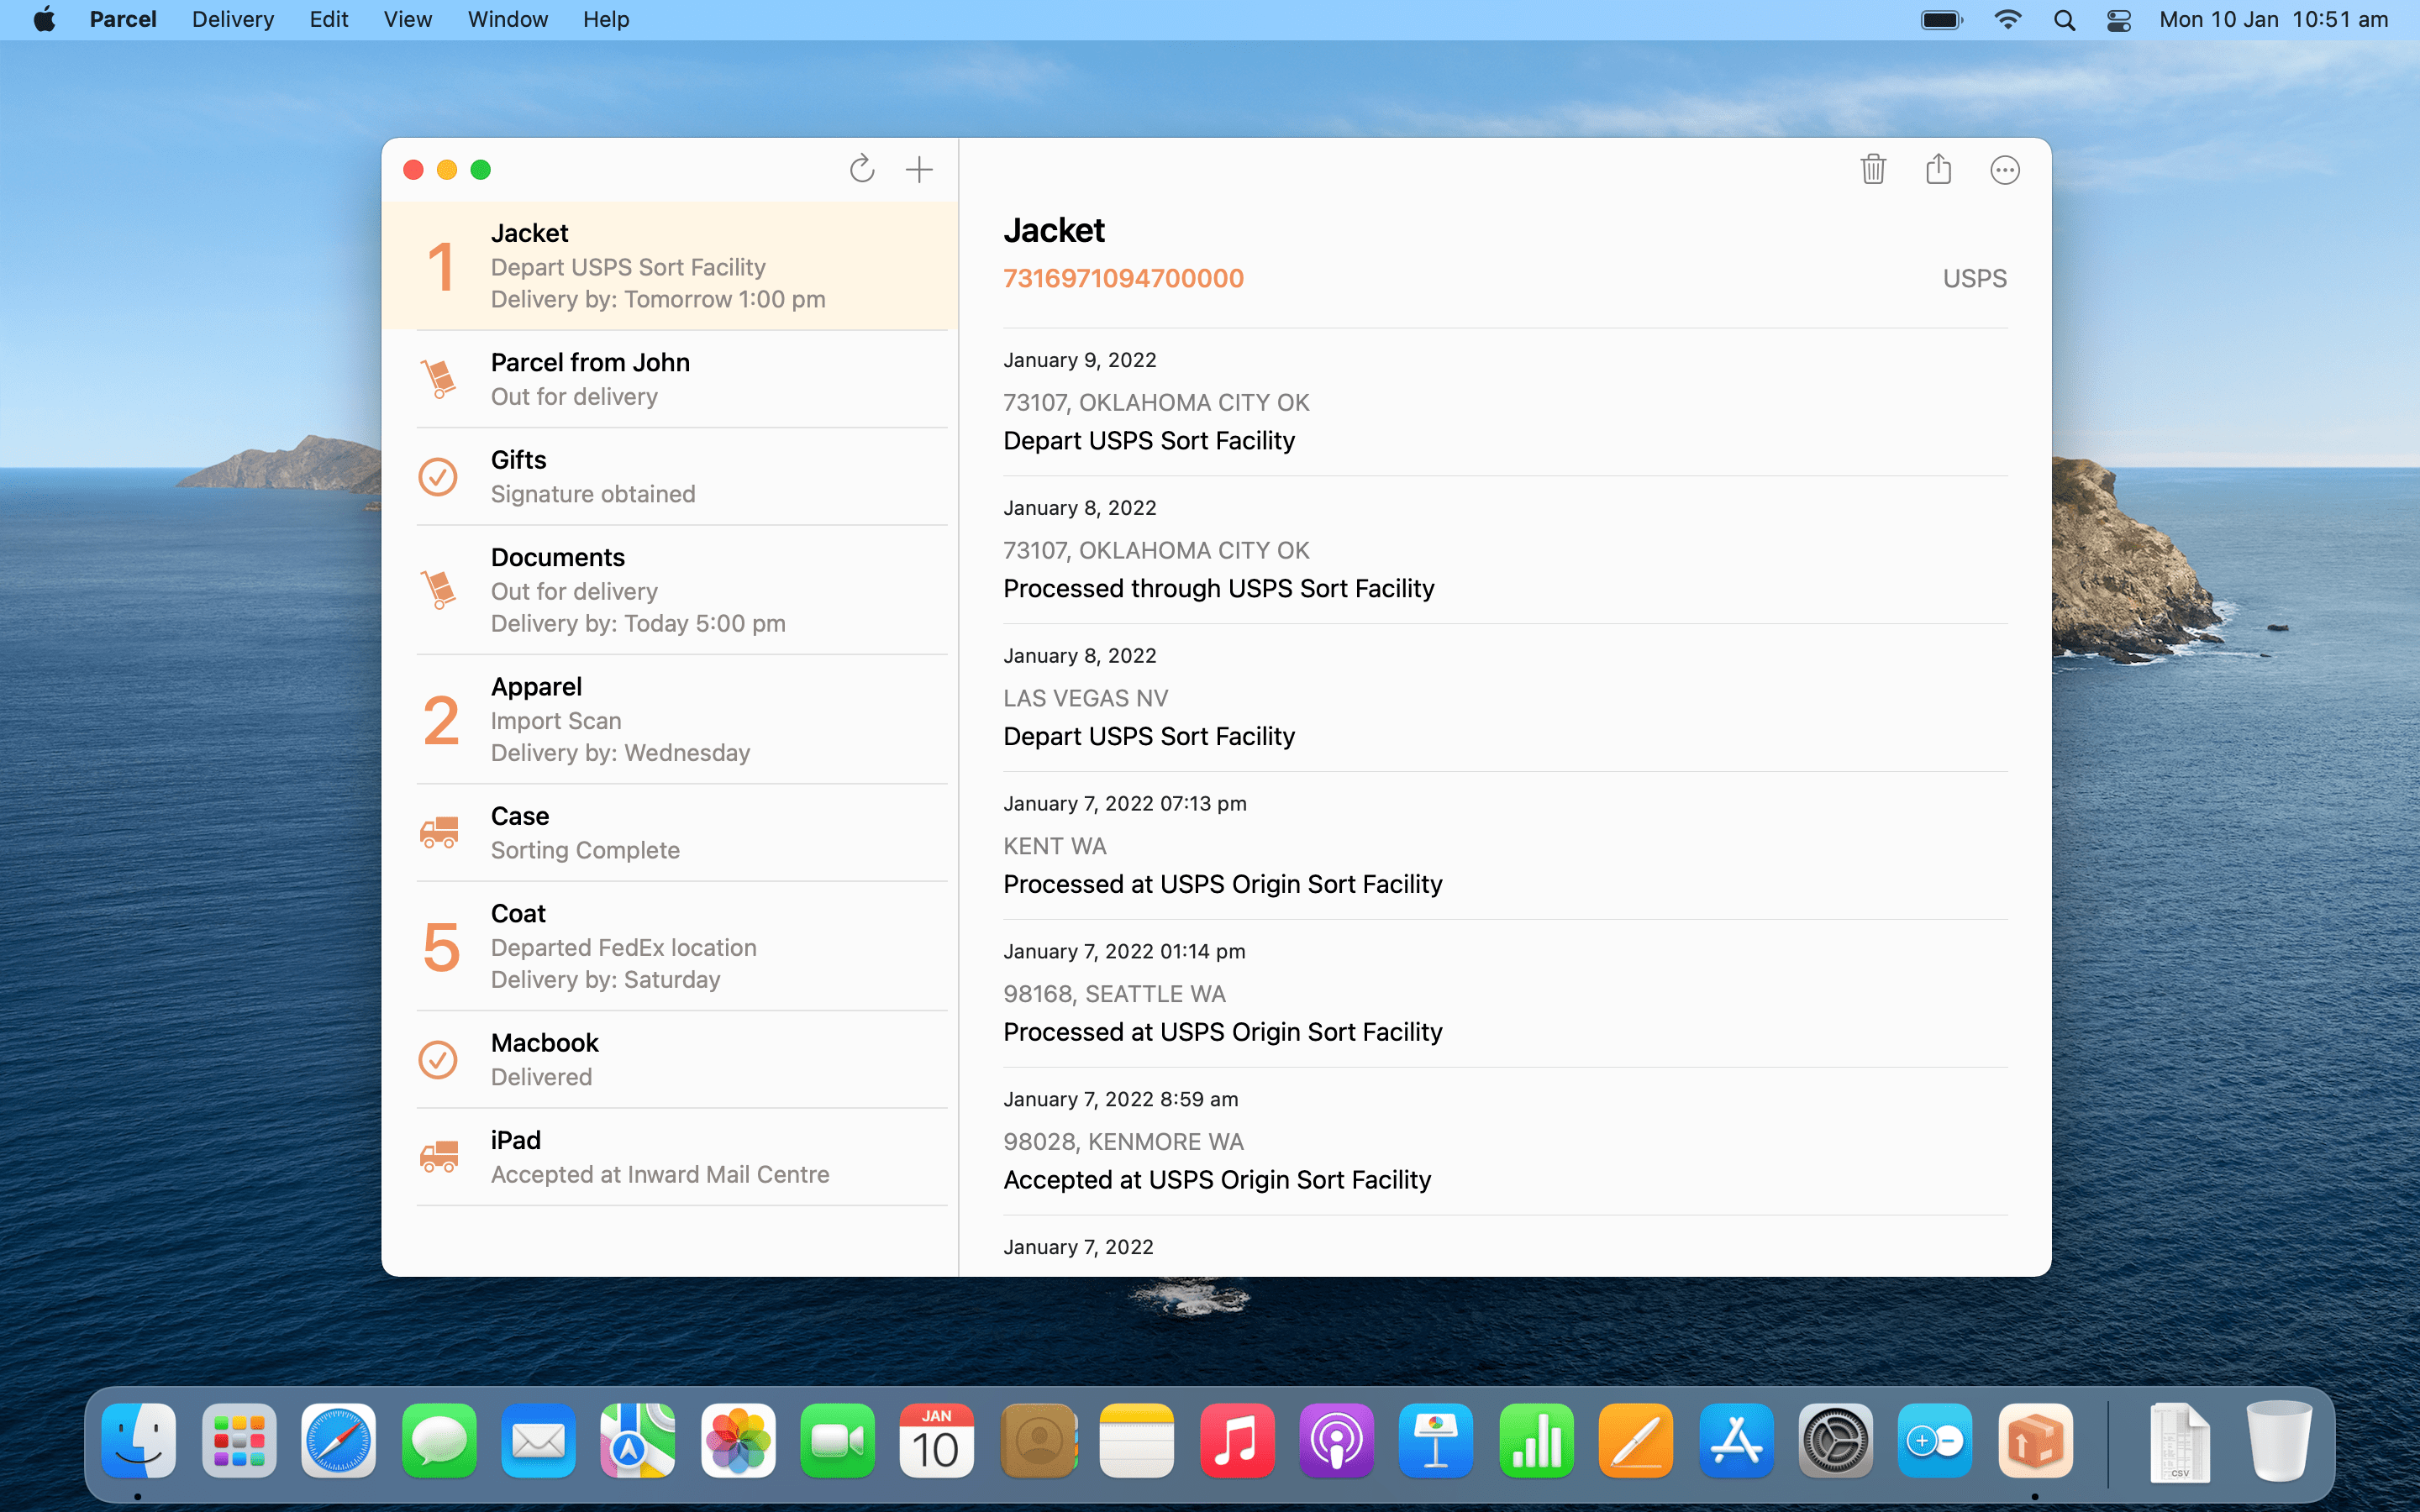Open the Wi-Fi status menu
The image size is (2420, 1512).
(2007, 19)
